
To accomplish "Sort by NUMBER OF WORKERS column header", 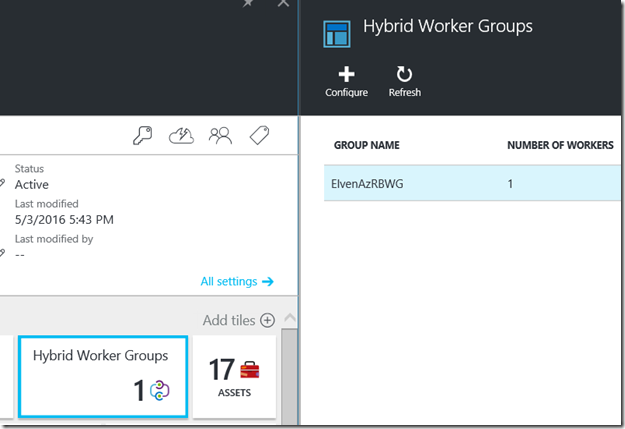I will tap(560, 145).
